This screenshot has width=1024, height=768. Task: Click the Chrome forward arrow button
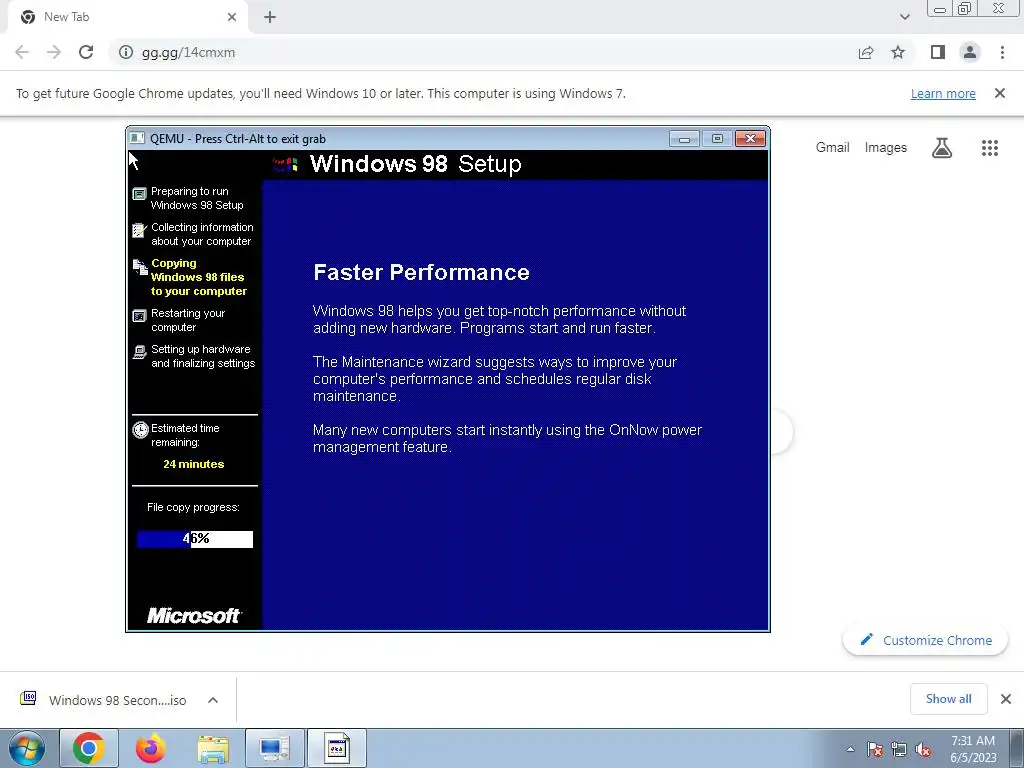click(54, 52)
